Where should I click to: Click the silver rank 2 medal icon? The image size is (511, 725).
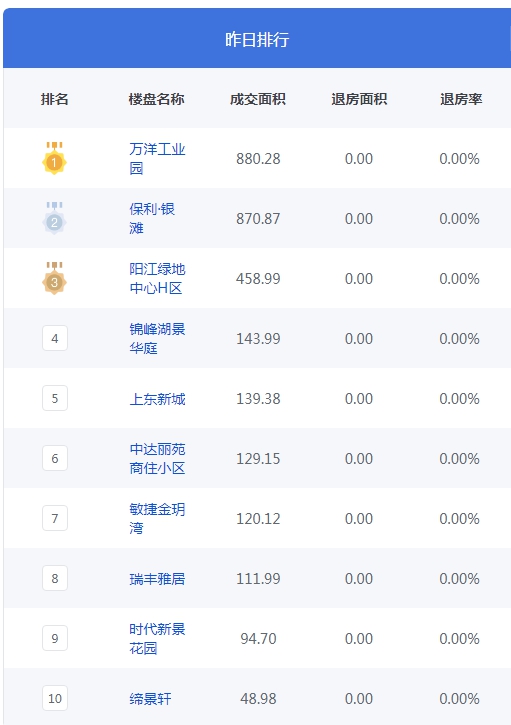pos(55,218)
